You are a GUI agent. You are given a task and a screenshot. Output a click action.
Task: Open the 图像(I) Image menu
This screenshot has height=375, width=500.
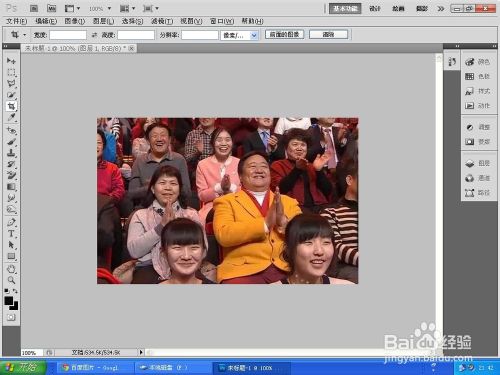click(75, 21)
